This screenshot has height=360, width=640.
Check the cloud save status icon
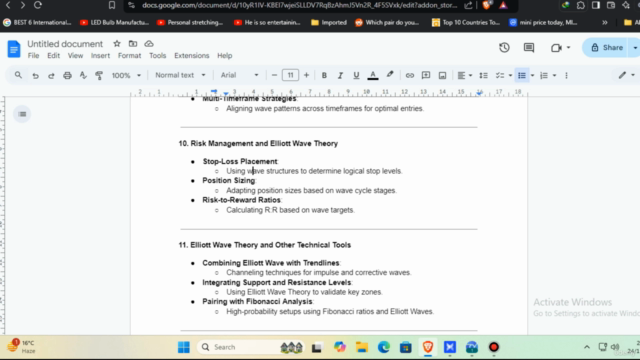tap(149, 44)
